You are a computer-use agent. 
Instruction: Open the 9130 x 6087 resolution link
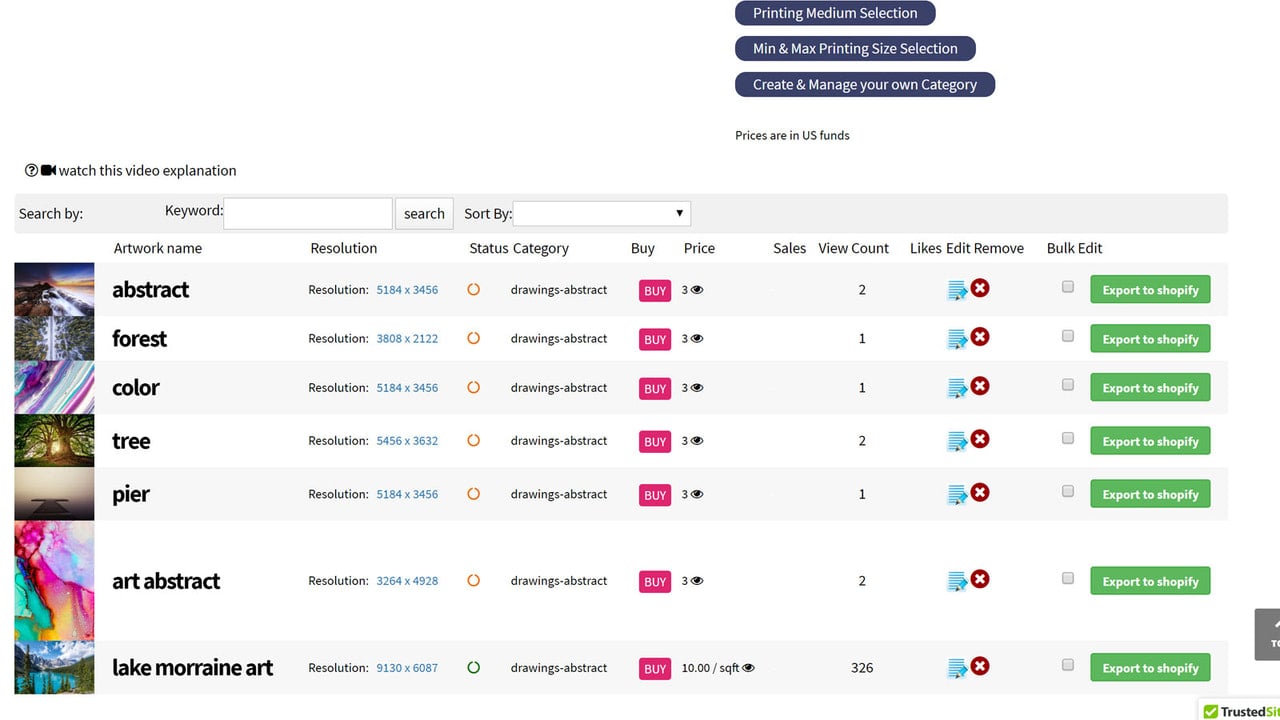point(407,668)
